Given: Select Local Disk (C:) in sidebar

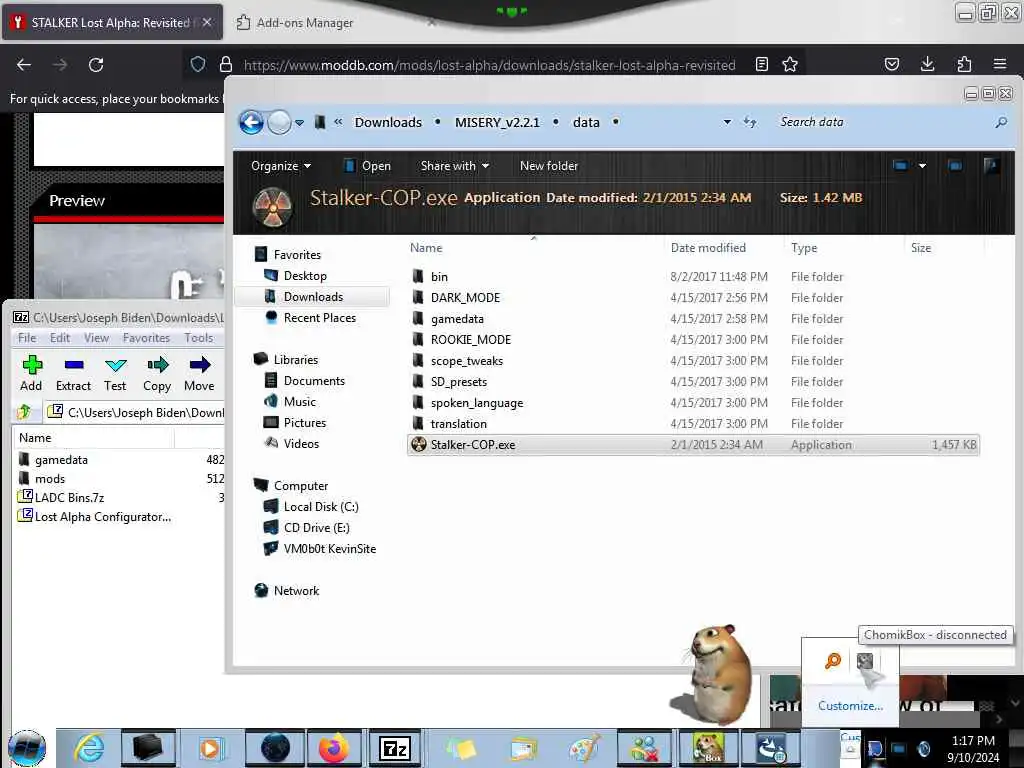Looking at the screenshot, I should tap(321, 506).
